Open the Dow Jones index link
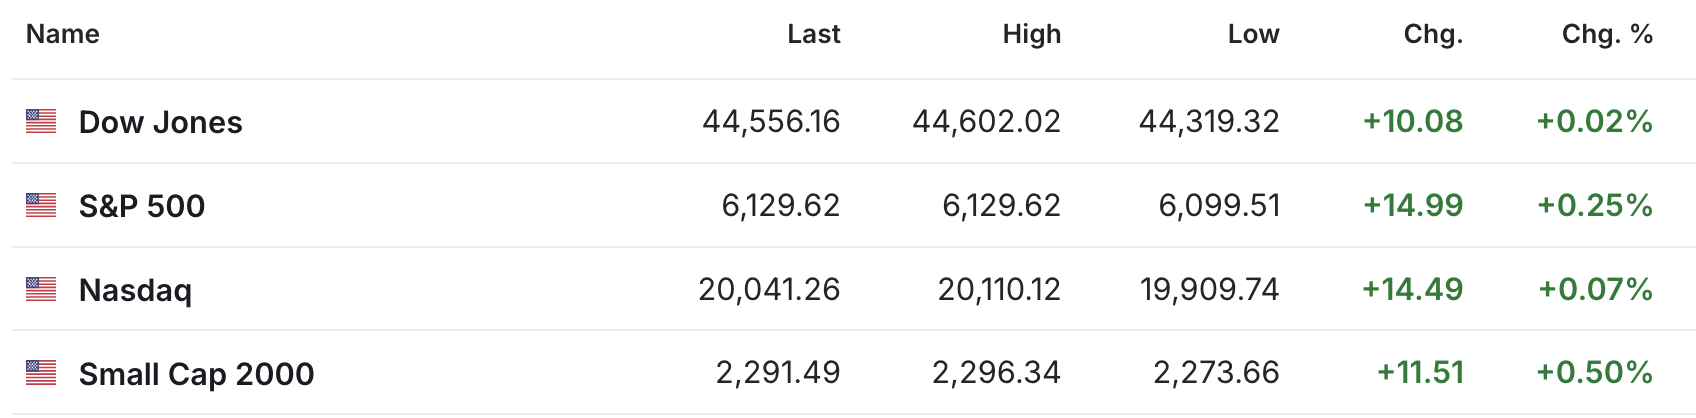1696x418 pixels. (x=161, y=122)
